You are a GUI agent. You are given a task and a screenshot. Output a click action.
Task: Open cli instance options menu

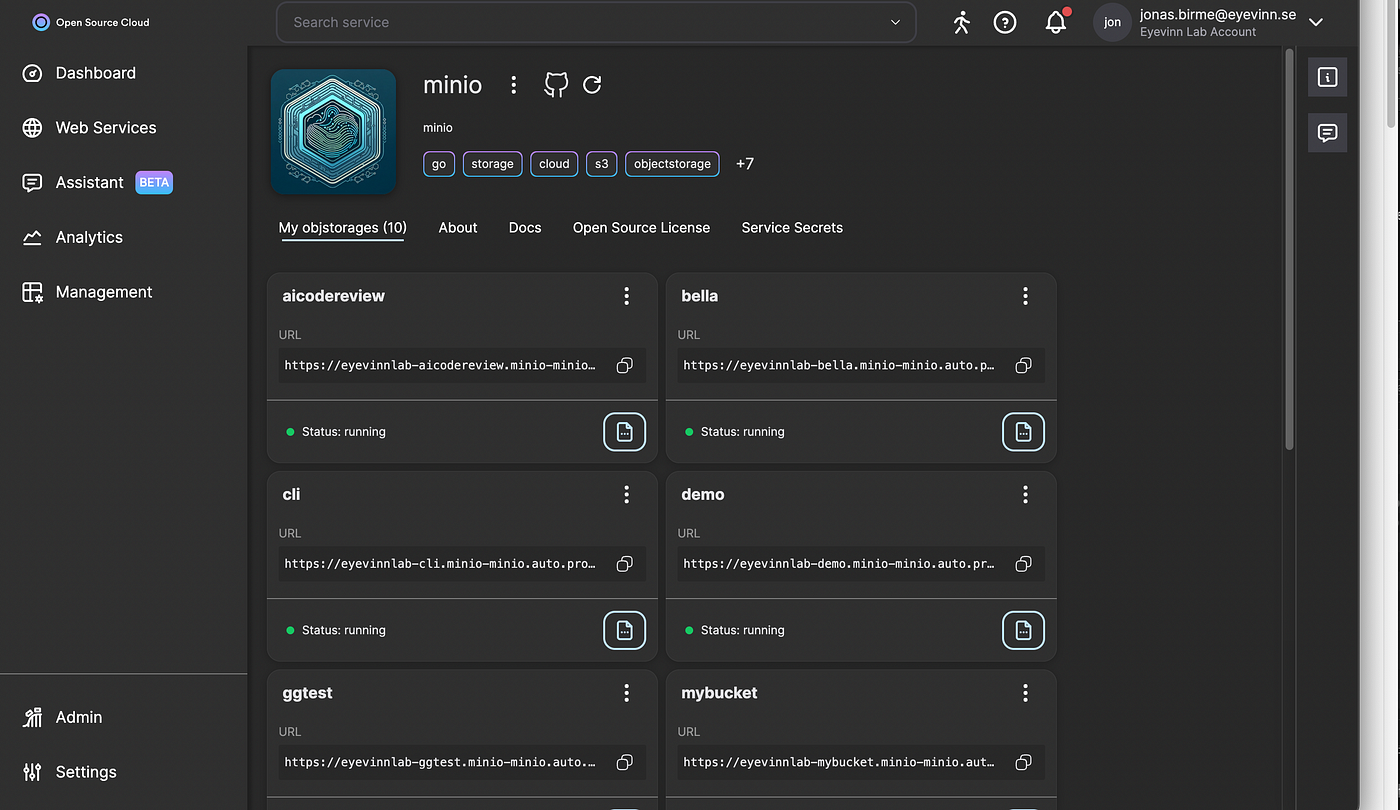[x=626, y=494]
